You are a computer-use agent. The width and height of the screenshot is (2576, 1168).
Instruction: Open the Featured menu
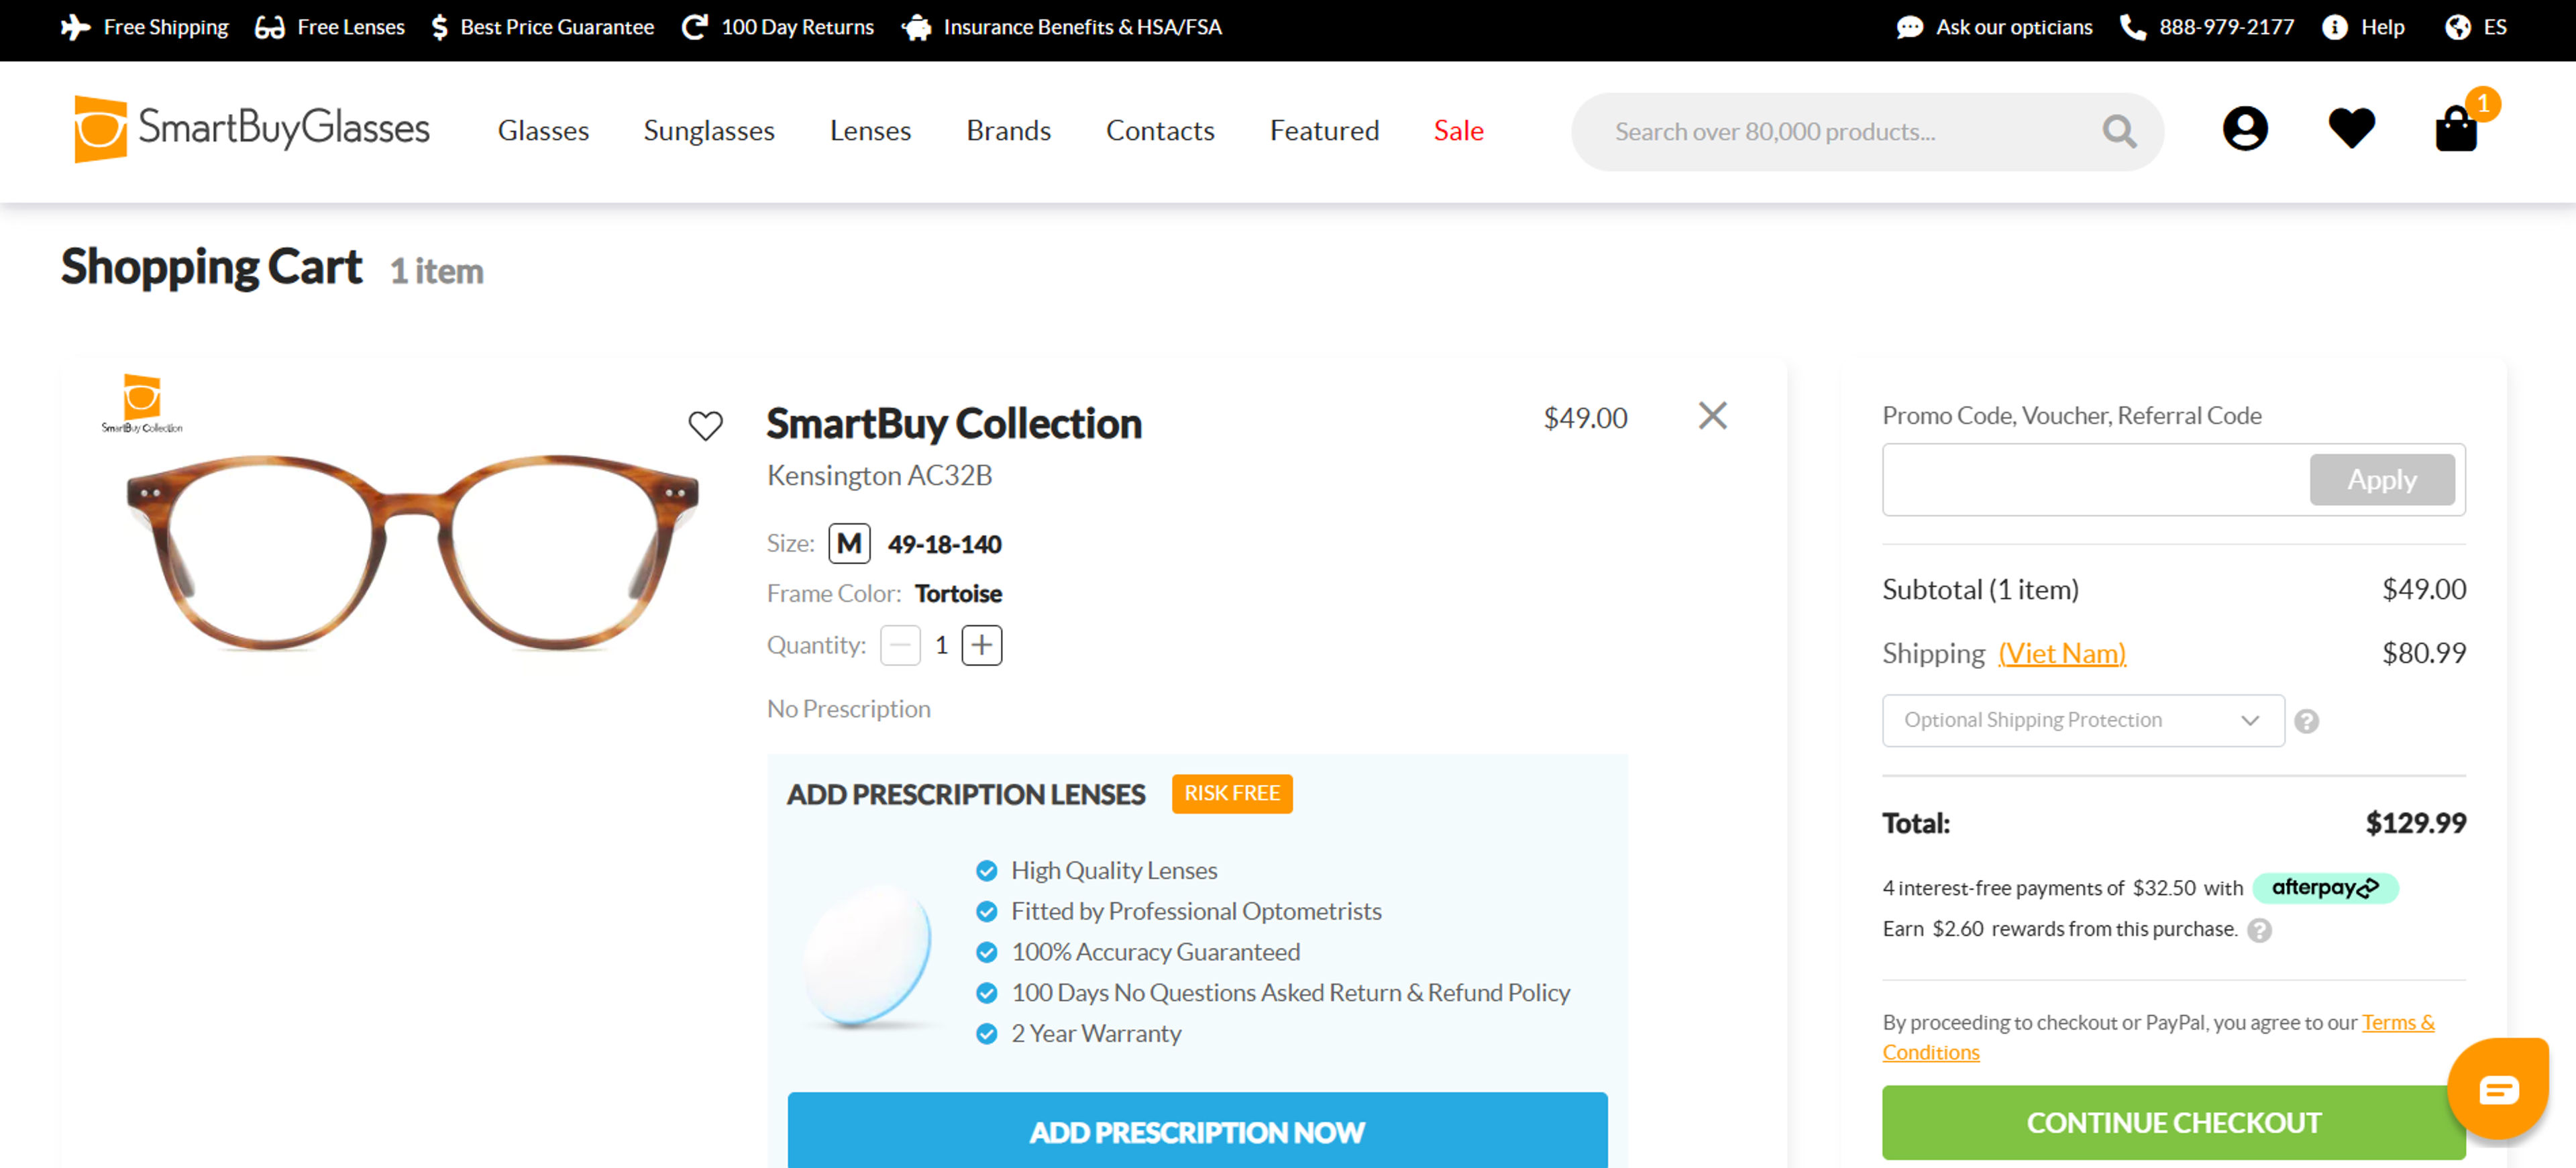coord(1324,130)
